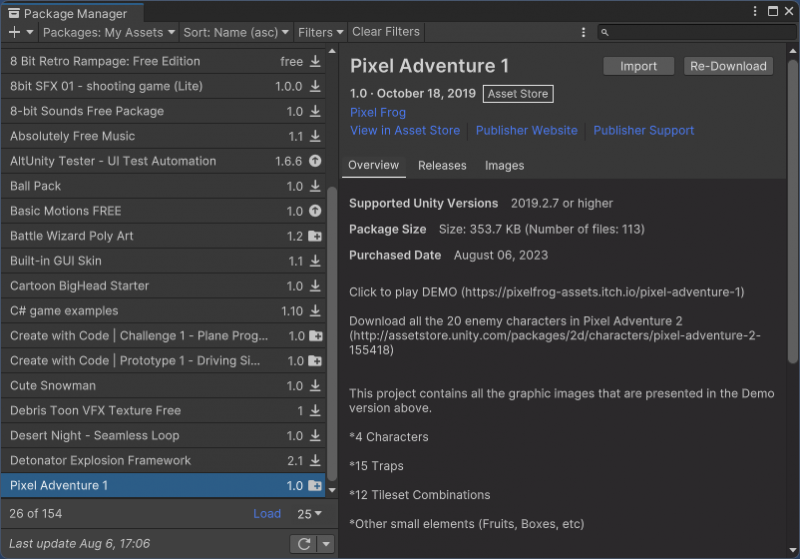This screenshot has height=559, width=800.
Task: Select the Desert Night - Seamless Loop package
Action: tap(163, 436)
